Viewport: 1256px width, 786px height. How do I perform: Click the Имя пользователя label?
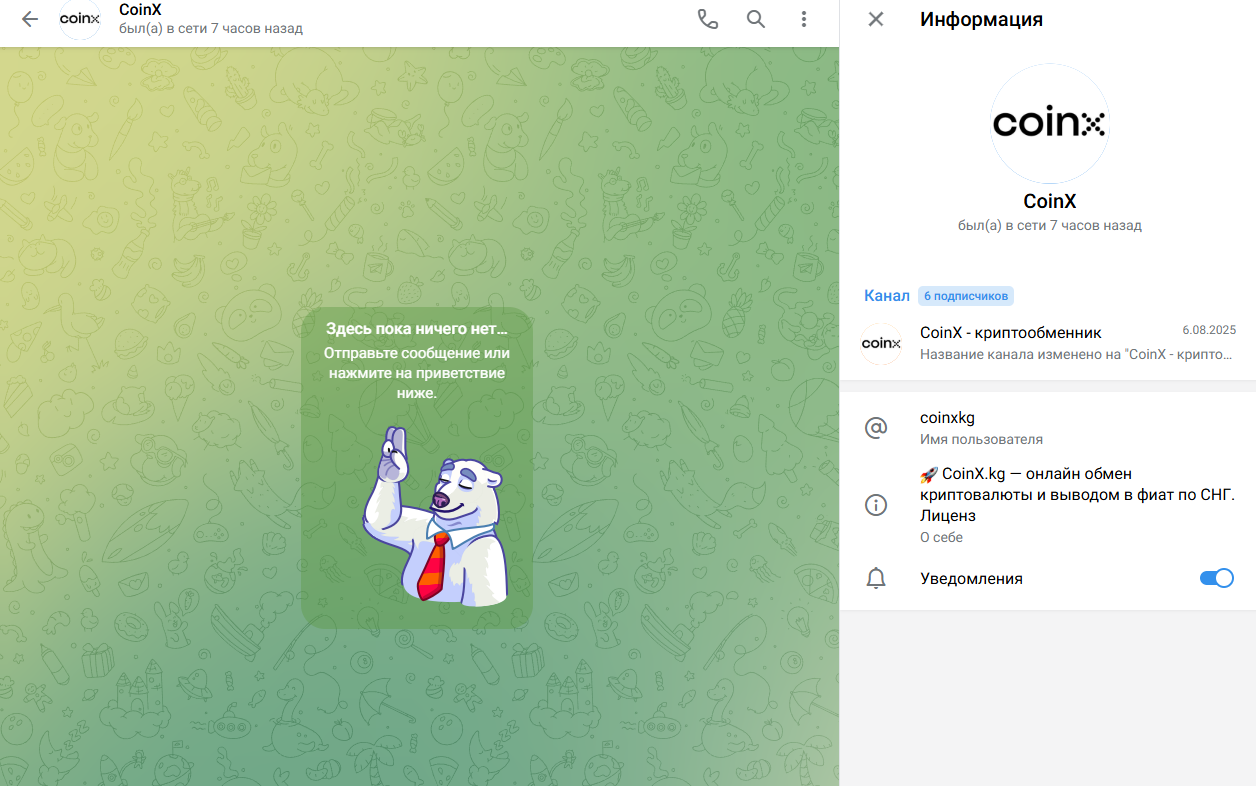click(x=981, y=439)
